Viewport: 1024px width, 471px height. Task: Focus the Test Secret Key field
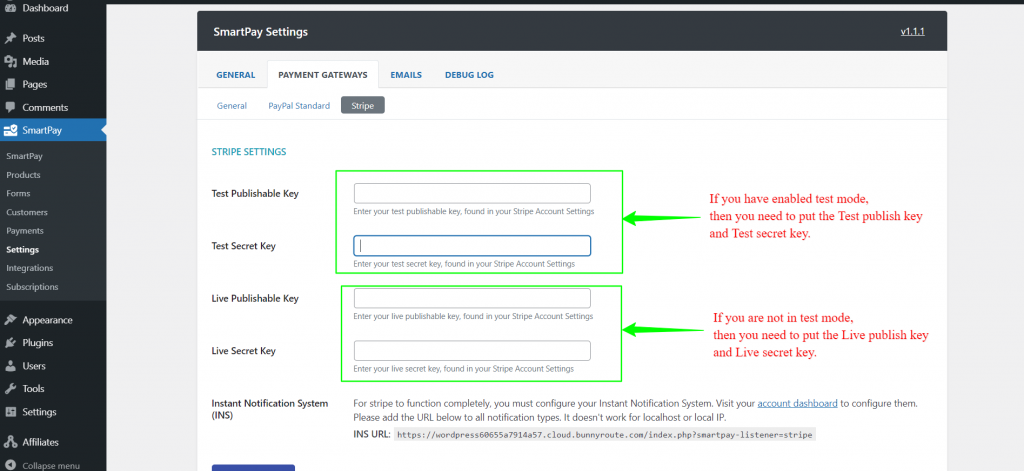[472, 246]
